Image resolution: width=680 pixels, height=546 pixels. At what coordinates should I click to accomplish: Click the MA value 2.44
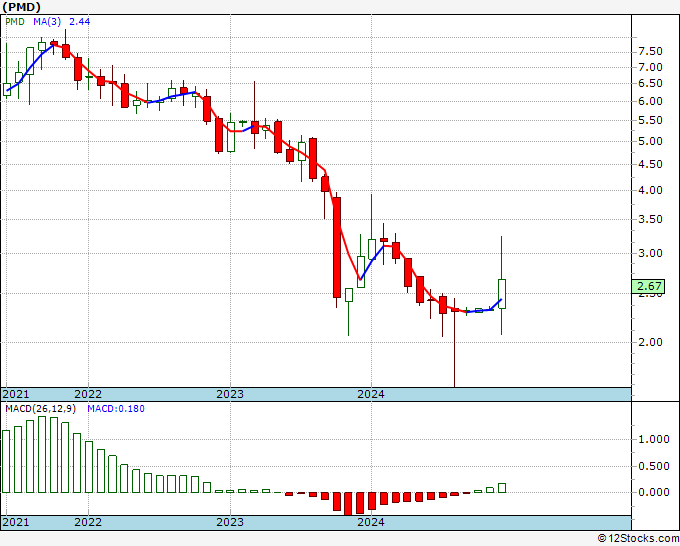pos(79,22)
